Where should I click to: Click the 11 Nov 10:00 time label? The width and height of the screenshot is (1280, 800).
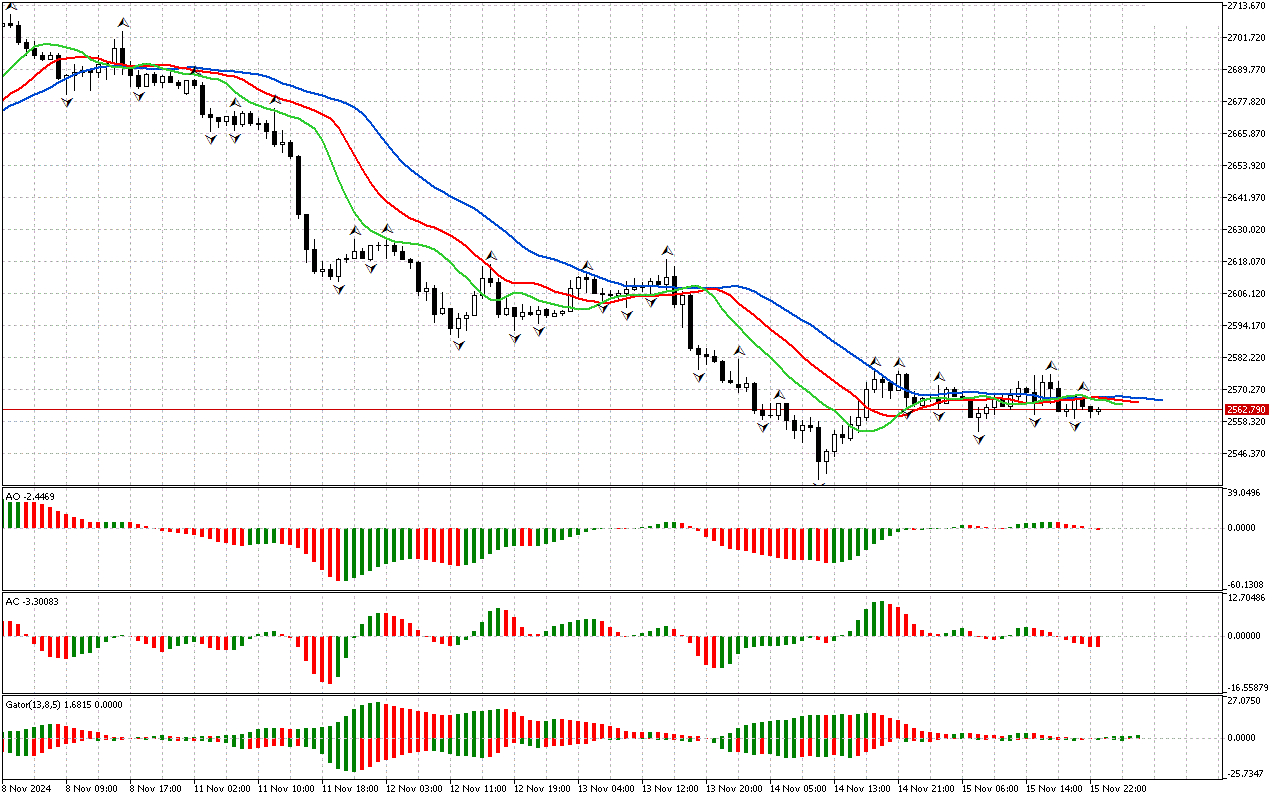pyautogui.click(x=284, y=789)
